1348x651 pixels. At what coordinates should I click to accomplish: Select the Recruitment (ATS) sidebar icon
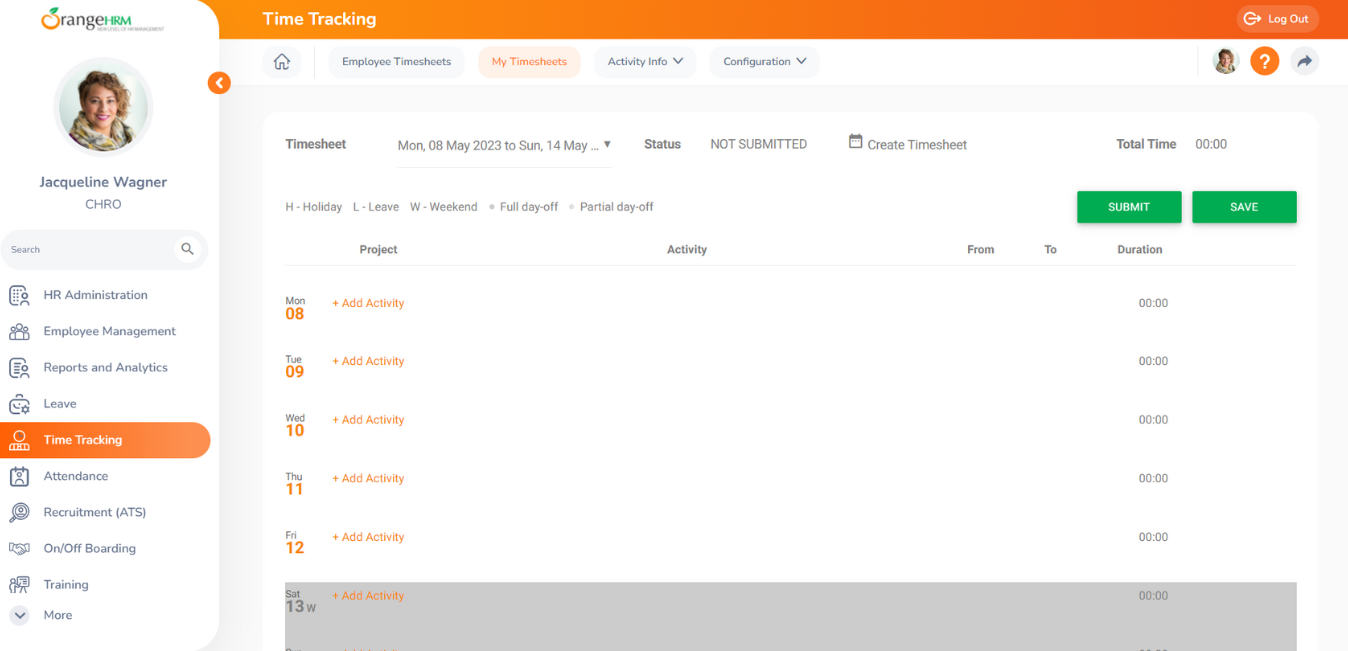tap(20, 512)
